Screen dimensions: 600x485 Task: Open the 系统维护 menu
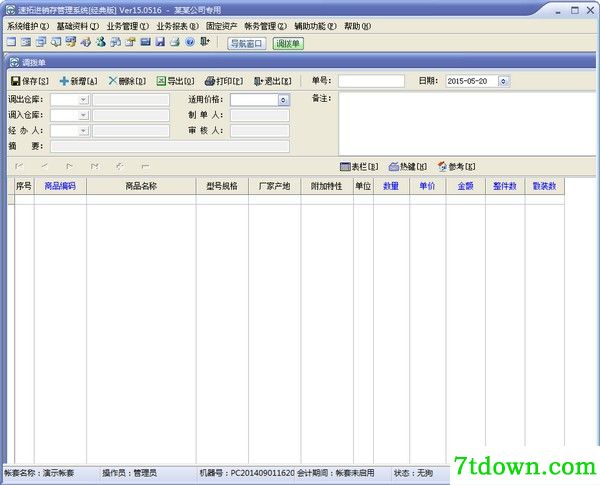[x=28, y=26]
